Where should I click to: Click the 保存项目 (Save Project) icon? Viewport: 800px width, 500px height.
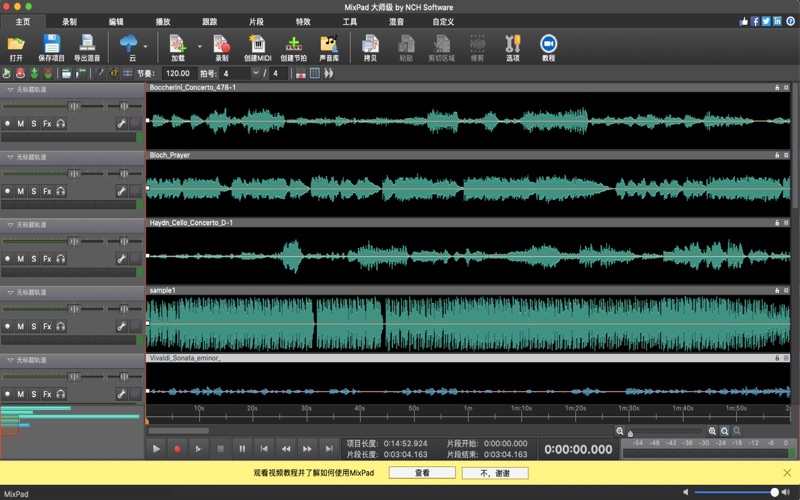(x=51, y=44)
